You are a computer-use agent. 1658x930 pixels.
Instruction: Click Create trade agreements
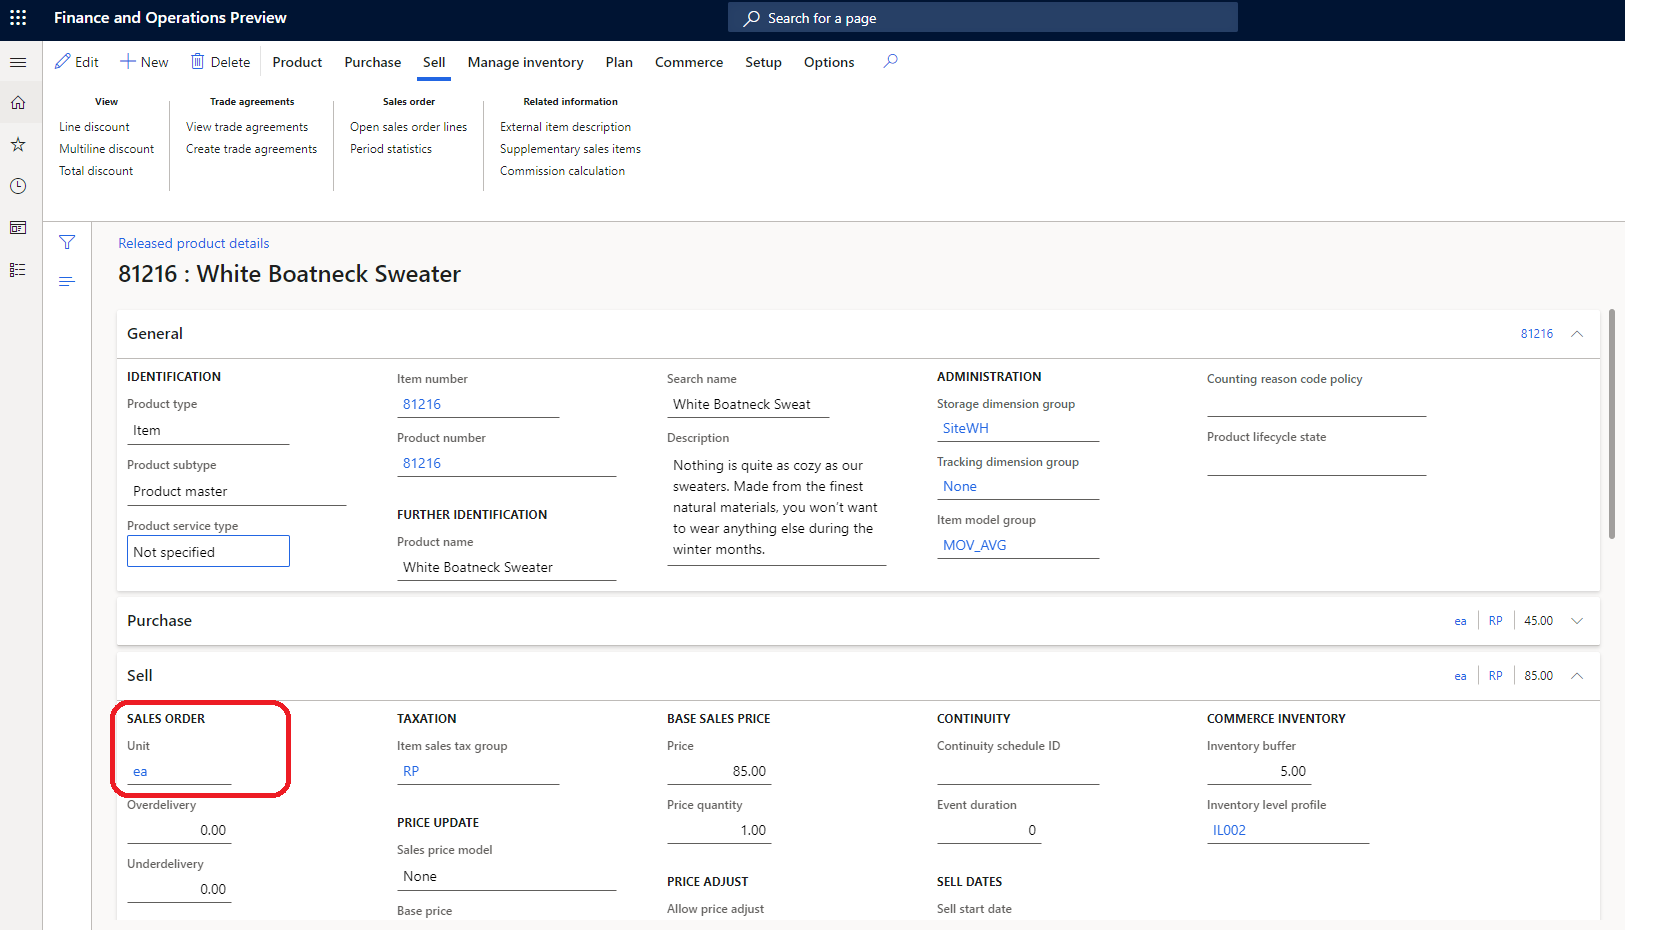click(251, 149)
